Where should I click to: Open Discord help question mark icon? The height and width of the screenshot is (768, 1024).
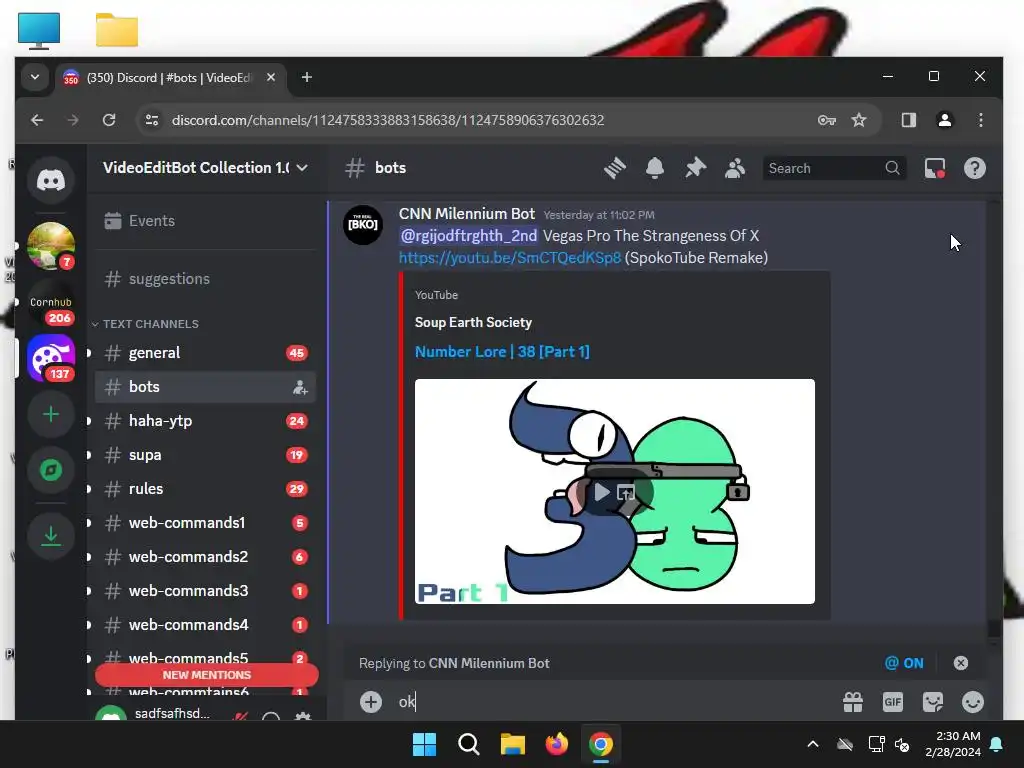[975, 168]
